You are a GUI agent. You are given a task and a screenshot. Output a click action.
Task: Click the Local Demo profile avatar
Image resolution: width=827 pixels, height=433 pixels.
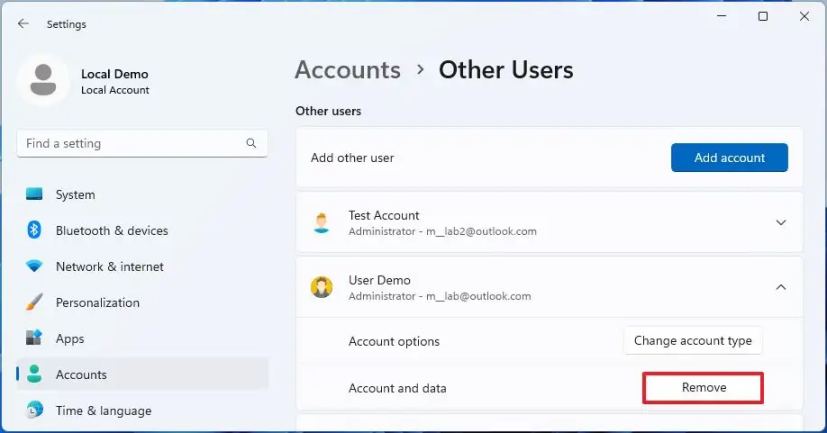[43, 81]
